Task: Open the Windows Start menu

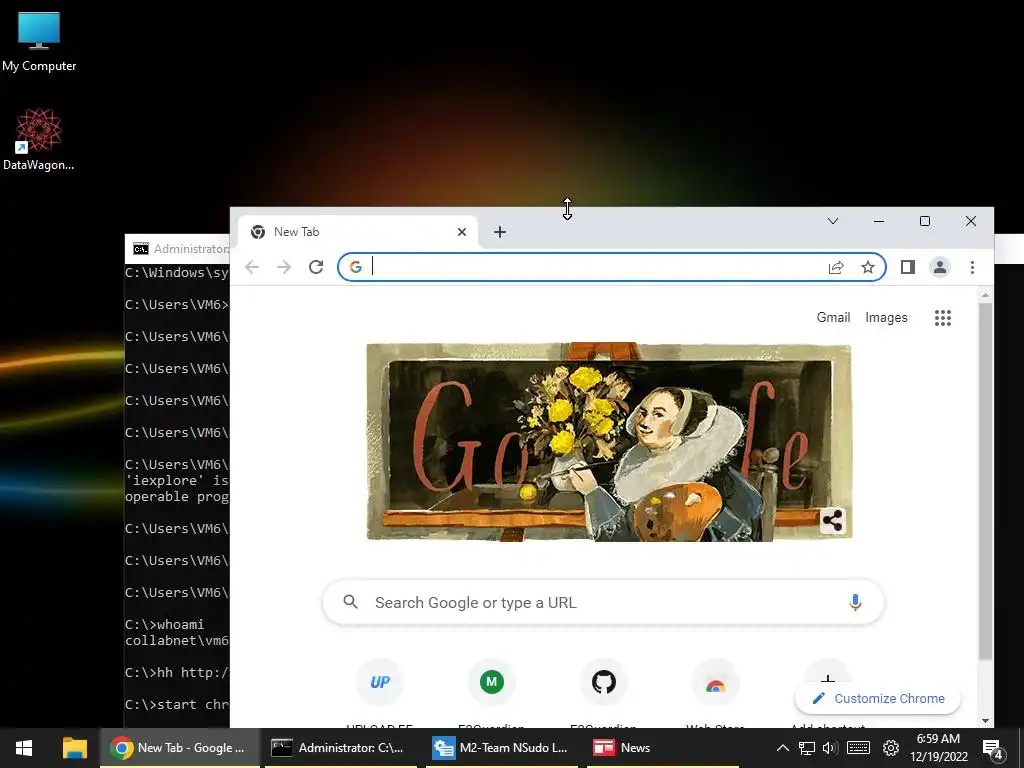Action: pyautogui.click(x=24, y=748)
